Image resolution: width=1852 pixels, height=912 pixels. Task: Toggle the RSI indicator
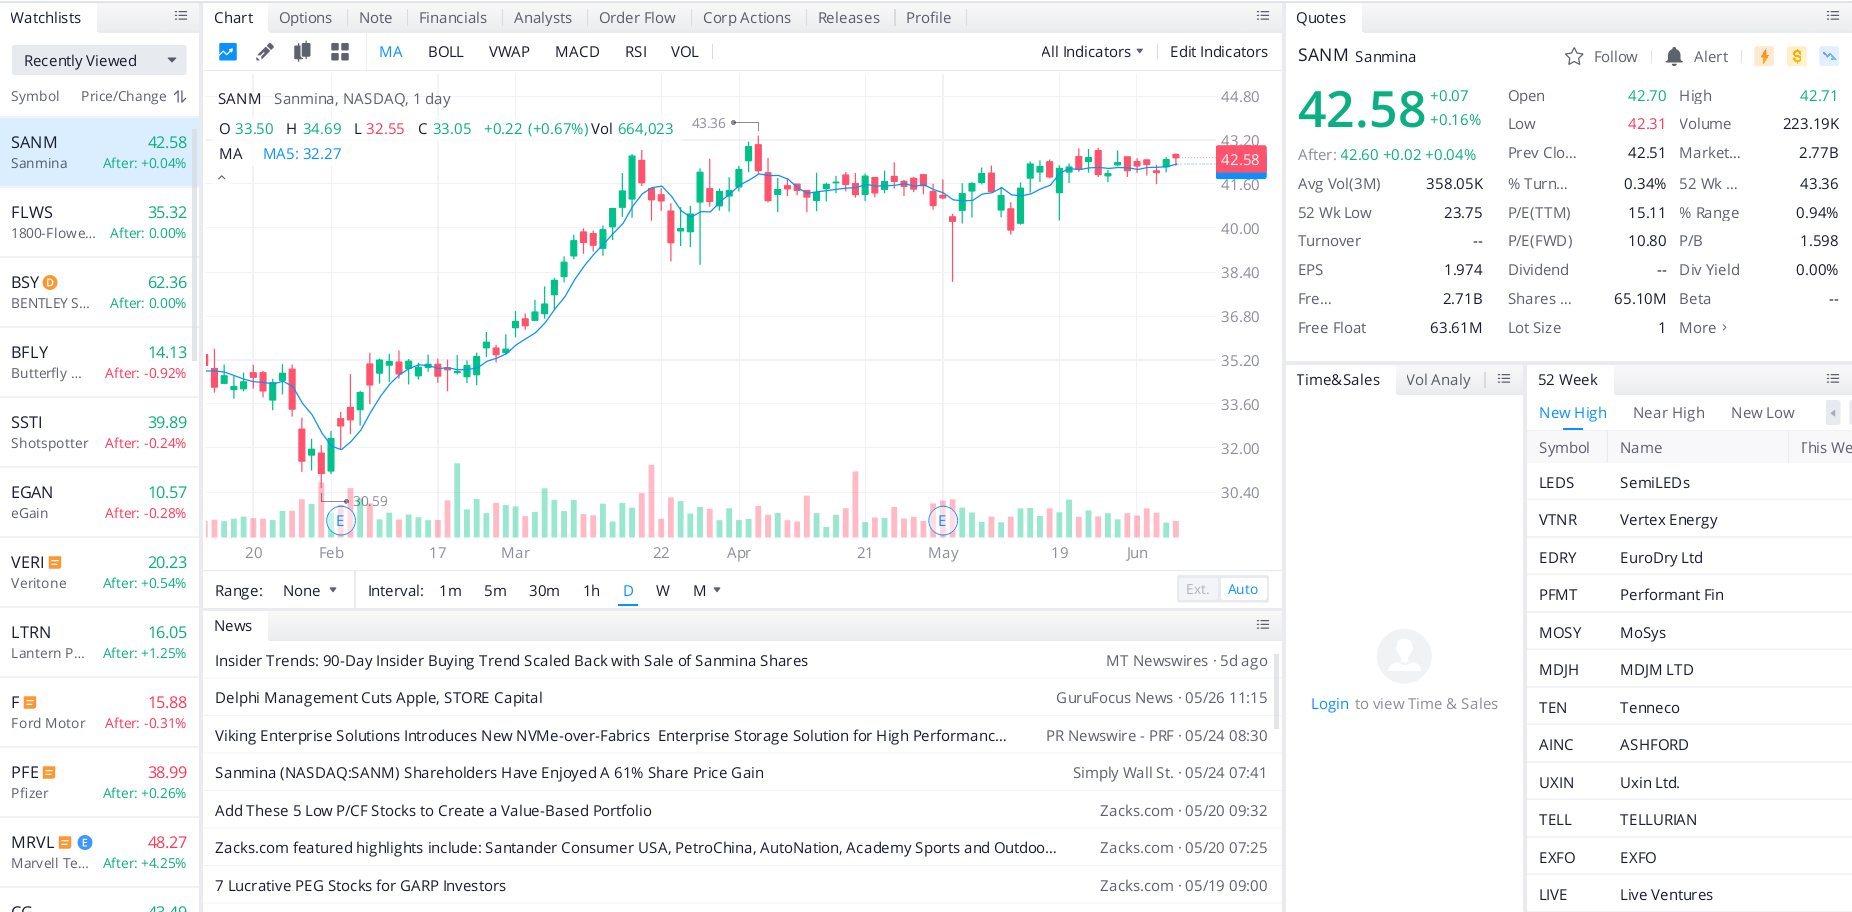tap(636, 52)
